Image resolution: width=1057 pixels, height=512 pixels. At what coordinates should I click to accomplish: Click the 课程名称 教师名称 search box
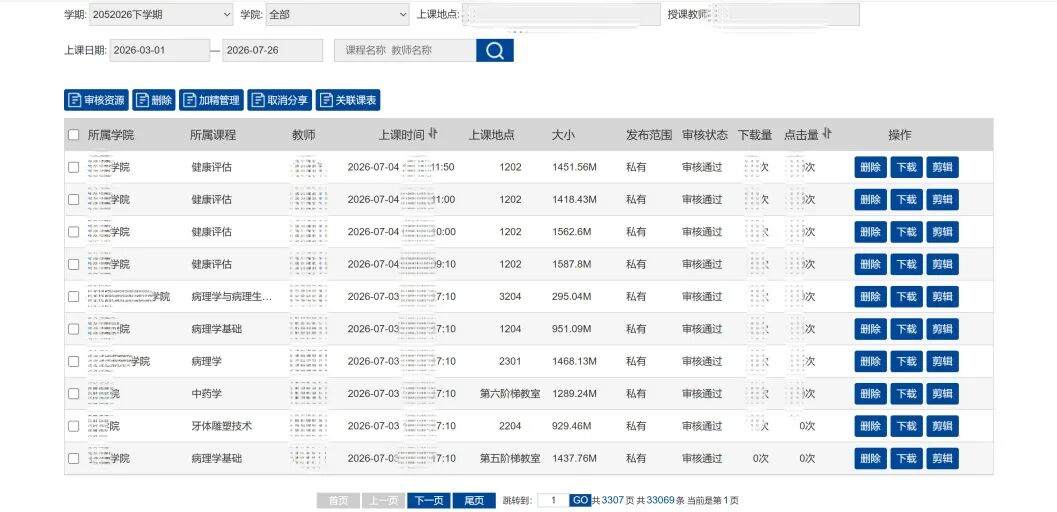click(x=405, y=51)
